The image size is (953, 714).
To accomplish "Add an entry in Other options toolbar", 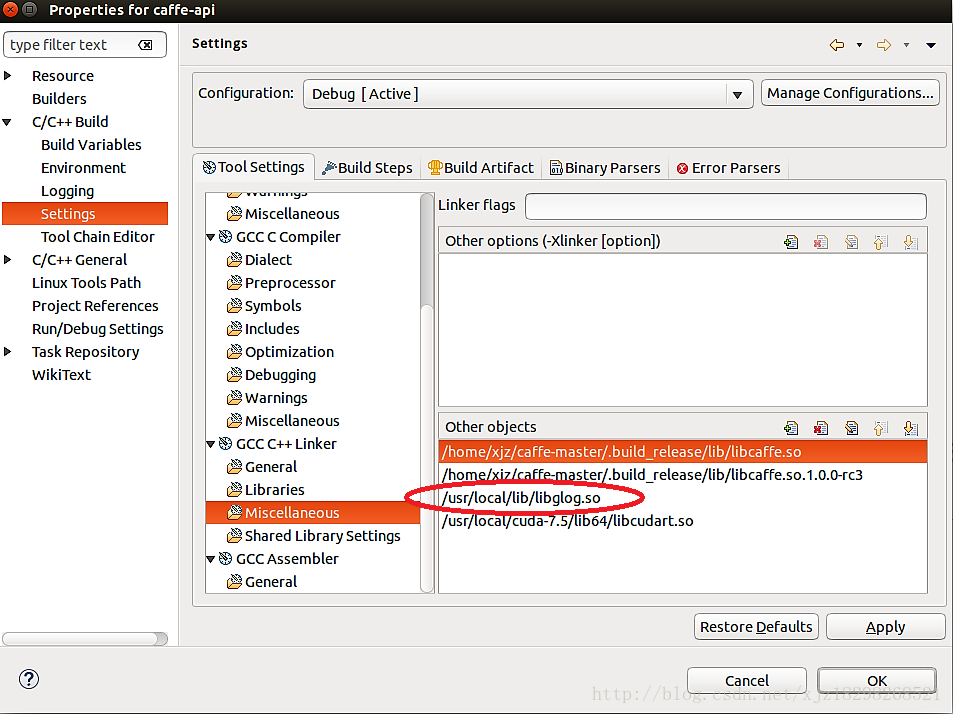I will (x=791, y=242).
